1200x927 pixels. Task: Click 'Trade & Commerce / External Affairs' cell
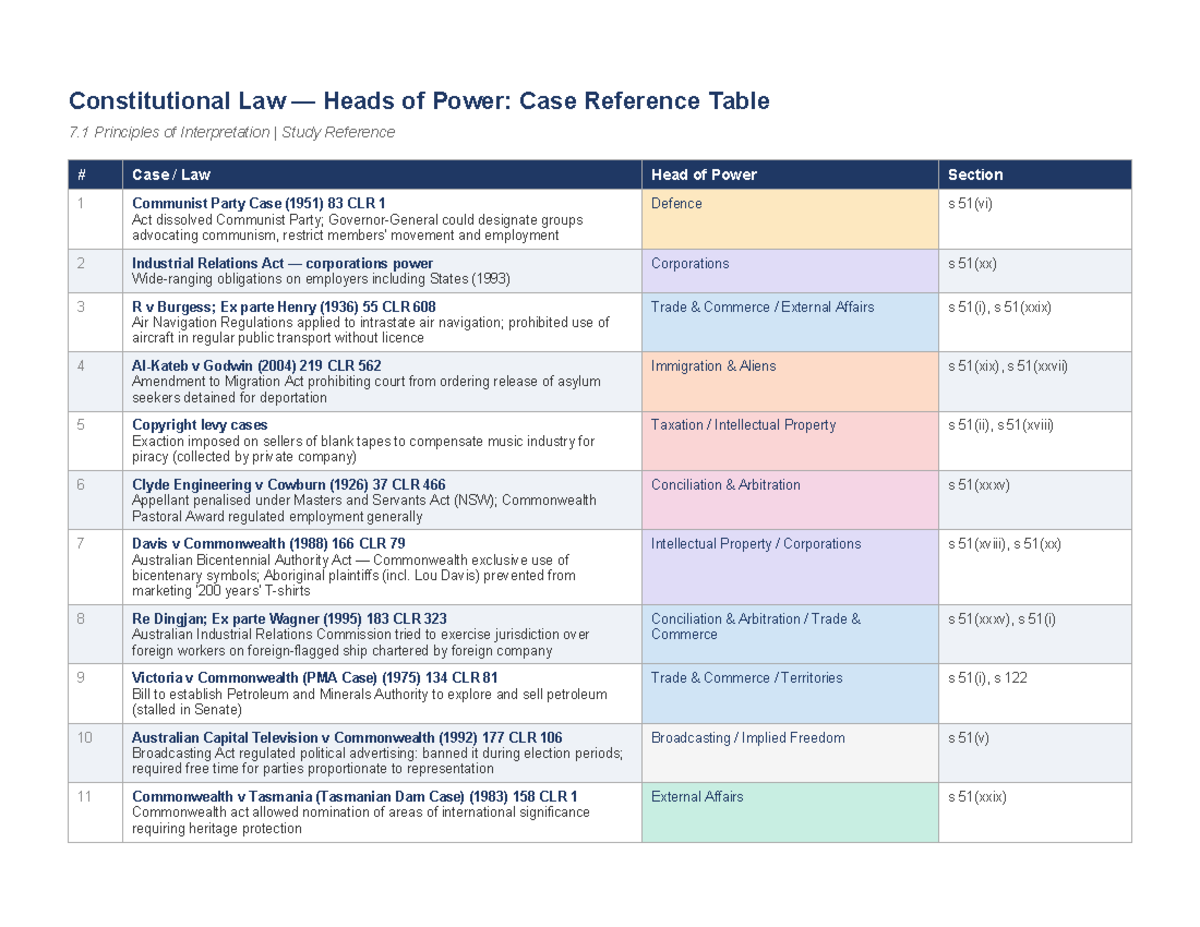click(790, 322)
